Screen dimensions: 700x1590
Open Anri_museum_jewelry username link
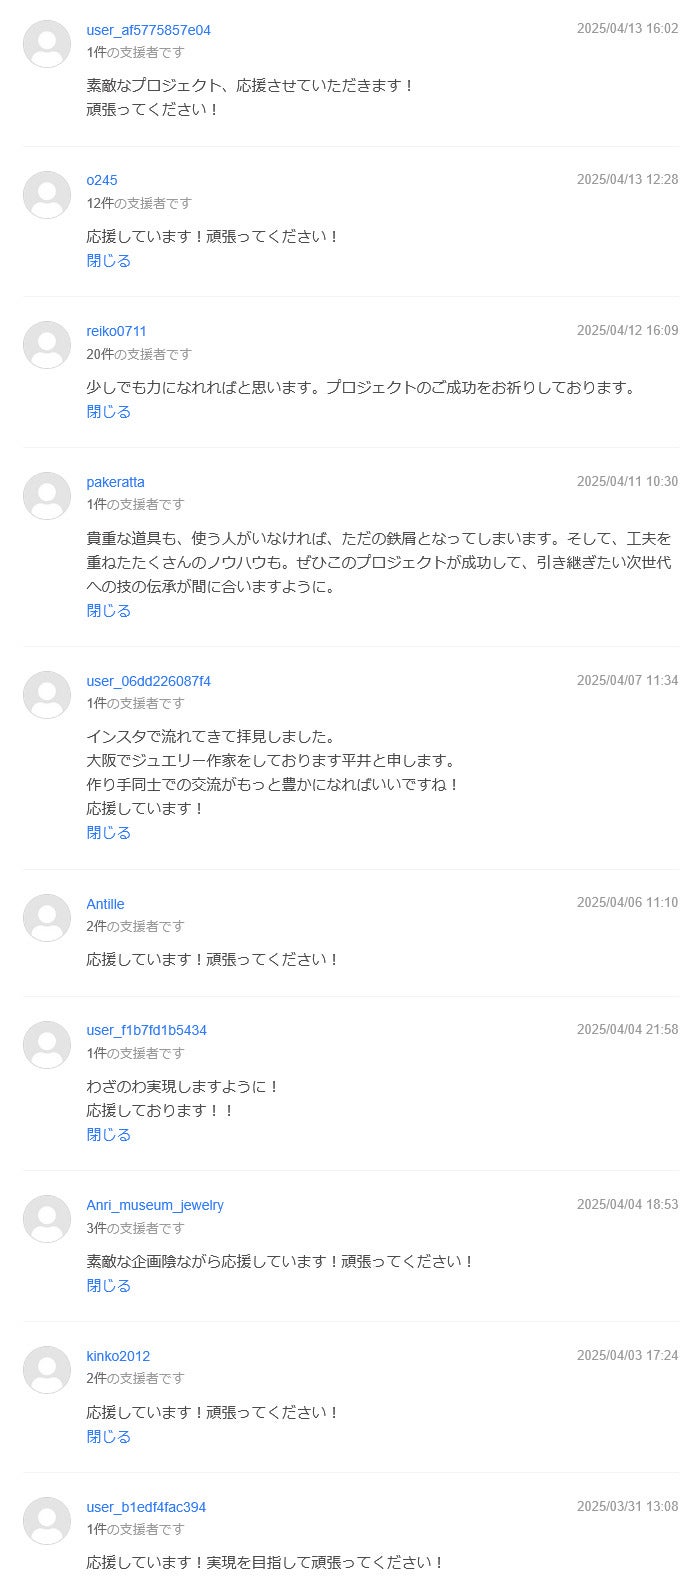click(155, 1205)
